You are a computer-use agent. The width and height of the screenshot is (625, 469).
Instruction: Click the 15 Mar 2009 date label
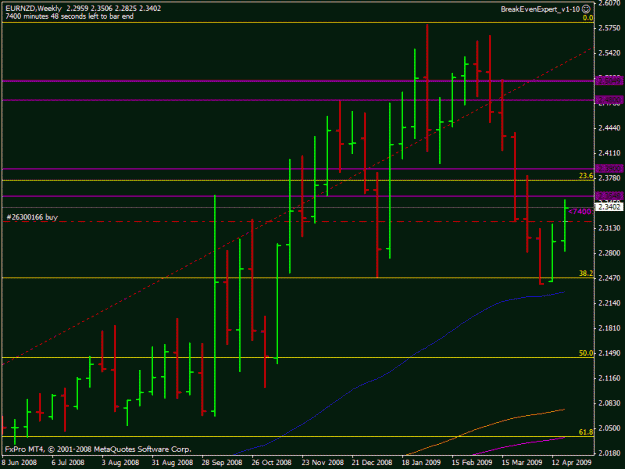tap(522, 463)
